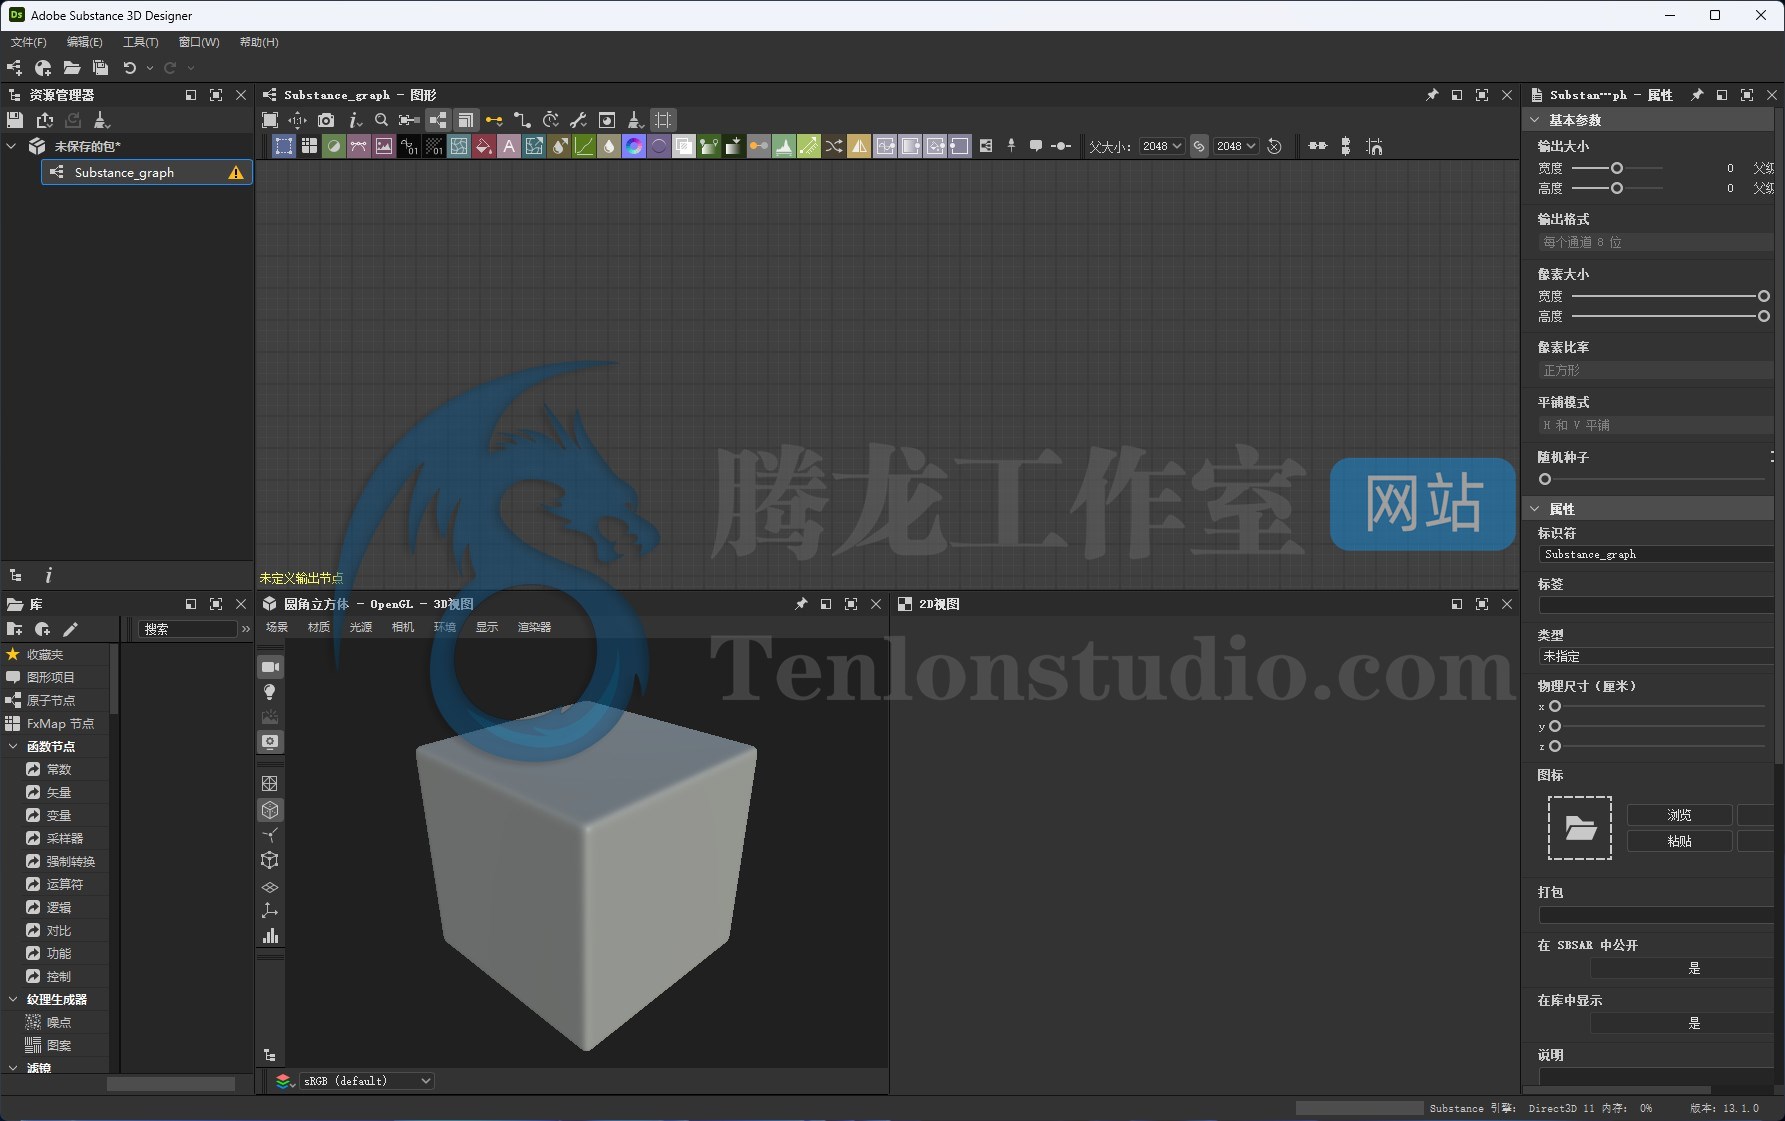Open the 3D view 渲染器 menu

pyautogui.click(x=534, y=627)
